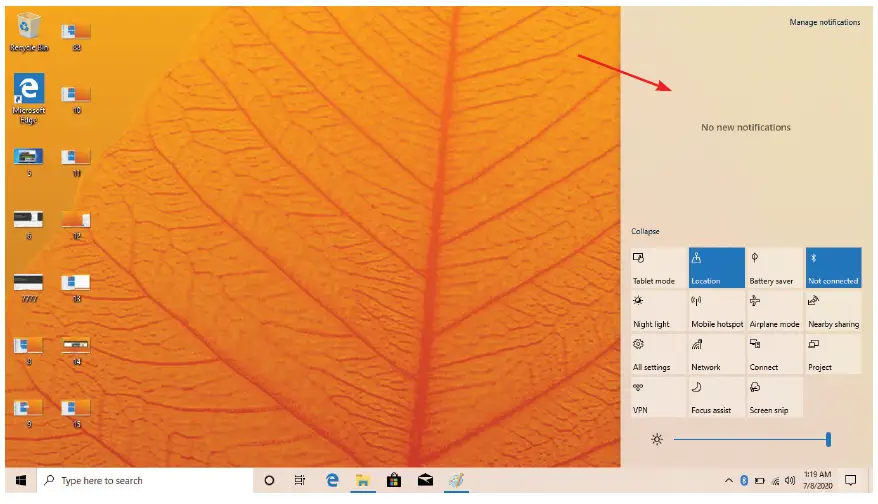This screenshot has width=878, height=504.
Task: Select the desktop file labeled 9
Action: point(29,414)
